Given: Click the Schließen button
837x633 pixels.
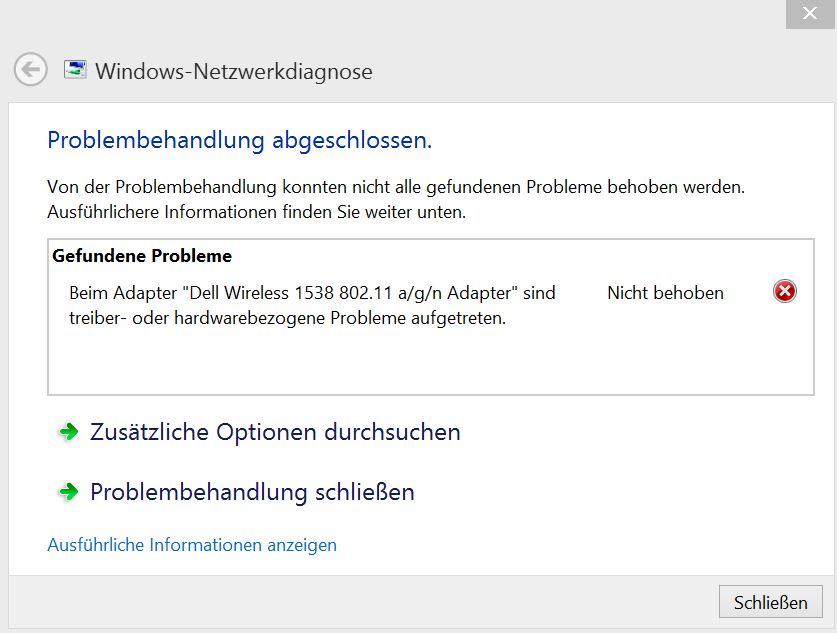Looking at the screenshot, I should (770, 602).
